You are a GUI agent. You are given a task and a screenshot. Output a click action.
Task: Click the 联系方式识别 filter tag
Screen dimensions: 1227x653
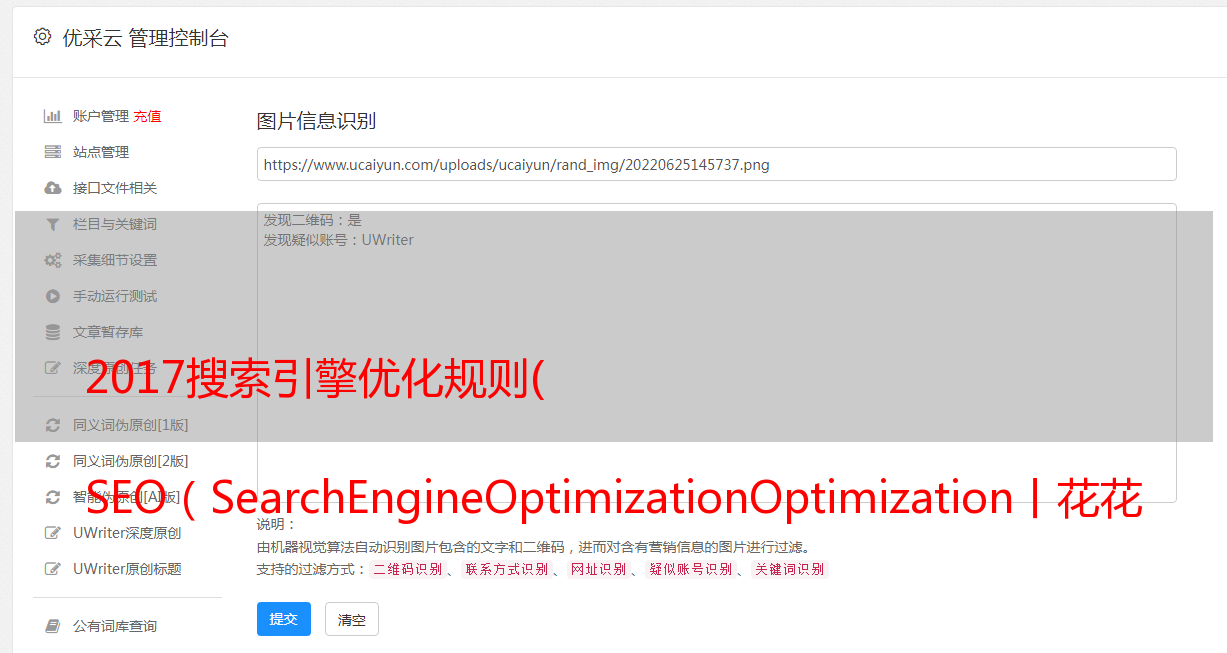(507, 569)
